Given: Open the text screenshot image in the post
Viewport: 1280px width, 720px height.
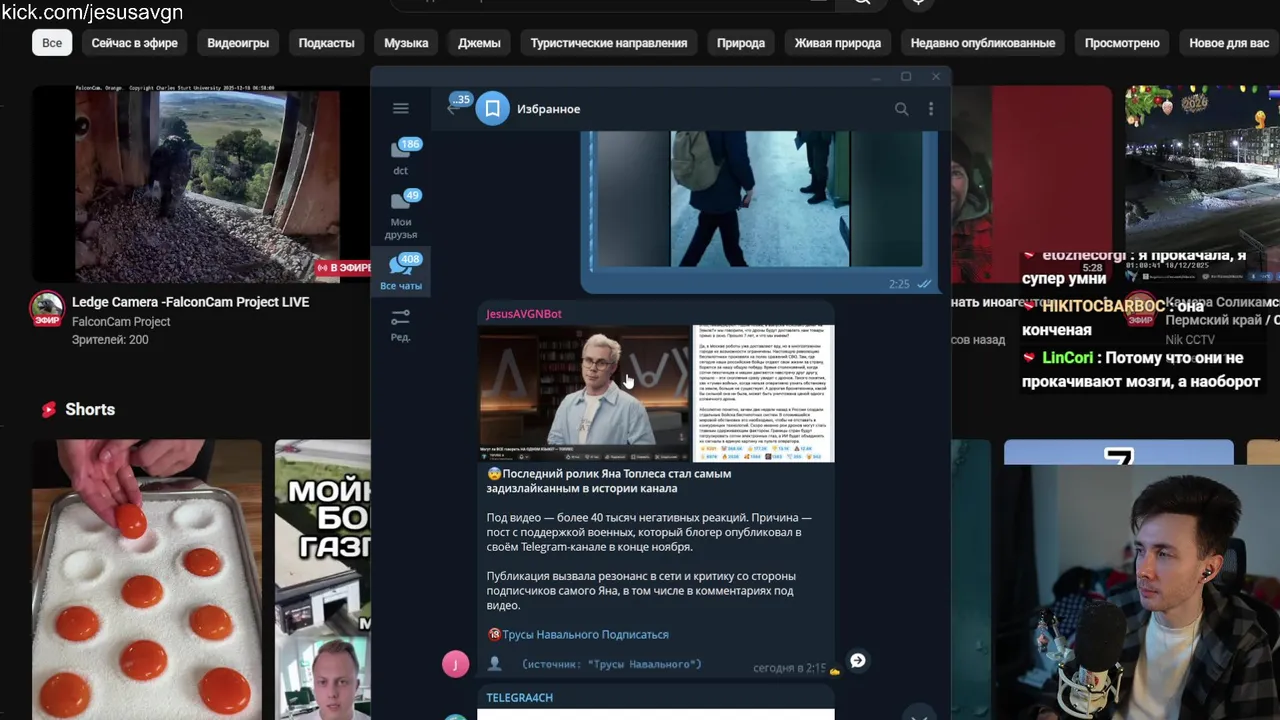Looking at the screenshot, I should (763, 392).
